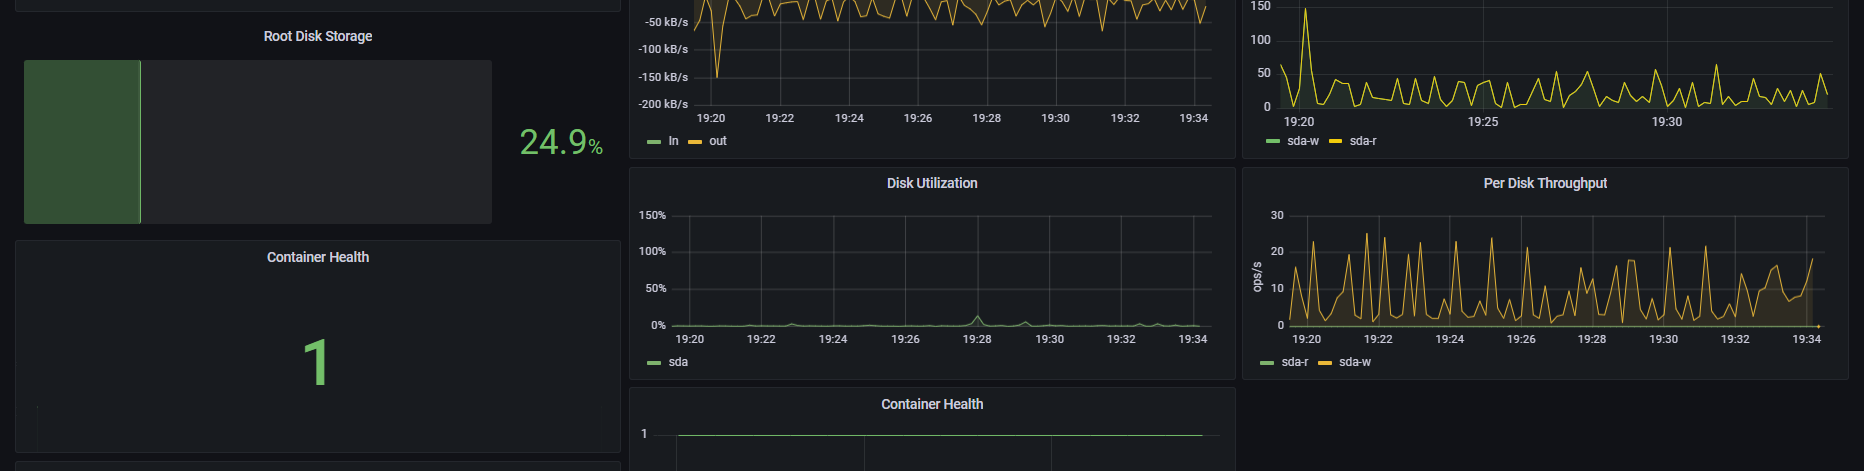
Task: Open the Disk Utilization panel title menu
Action: pos(932,183)
